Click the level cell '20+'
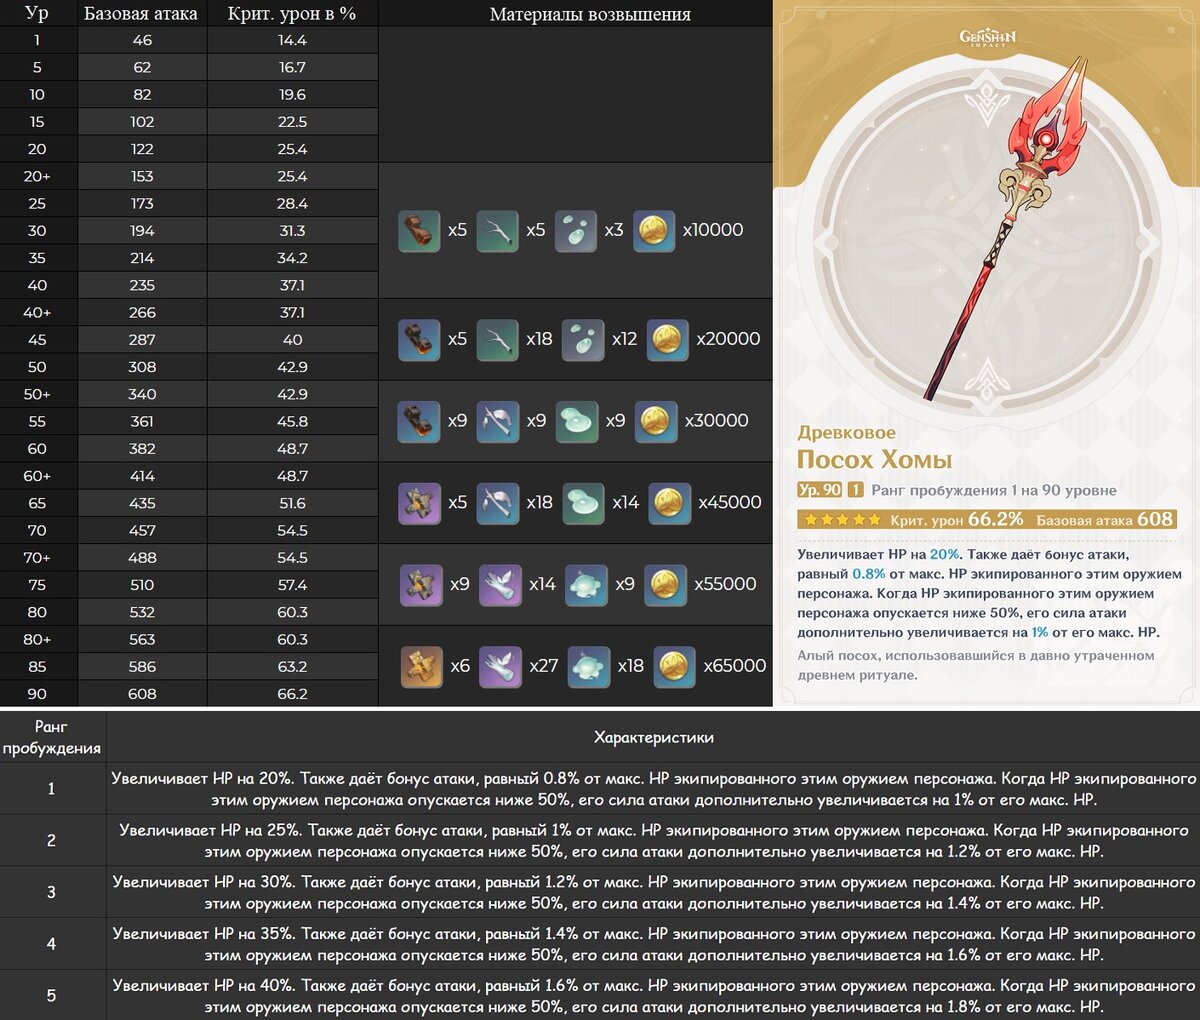Screen dimensions: 1200x1020 pos(37,176)
